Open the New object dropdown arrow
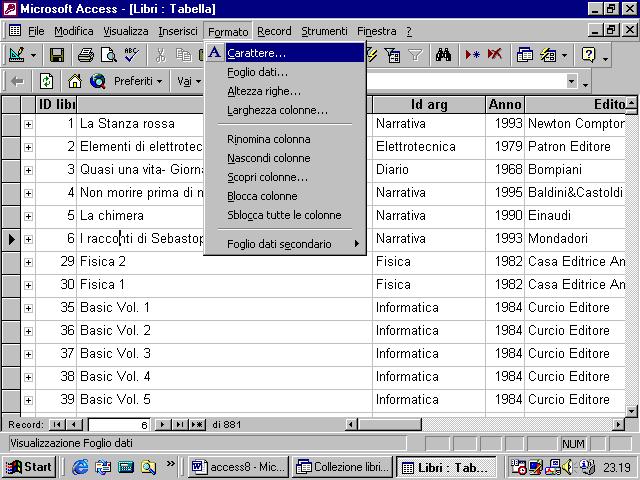The width and height of the screenshot is (640, 480). click(x=564, y=56)
